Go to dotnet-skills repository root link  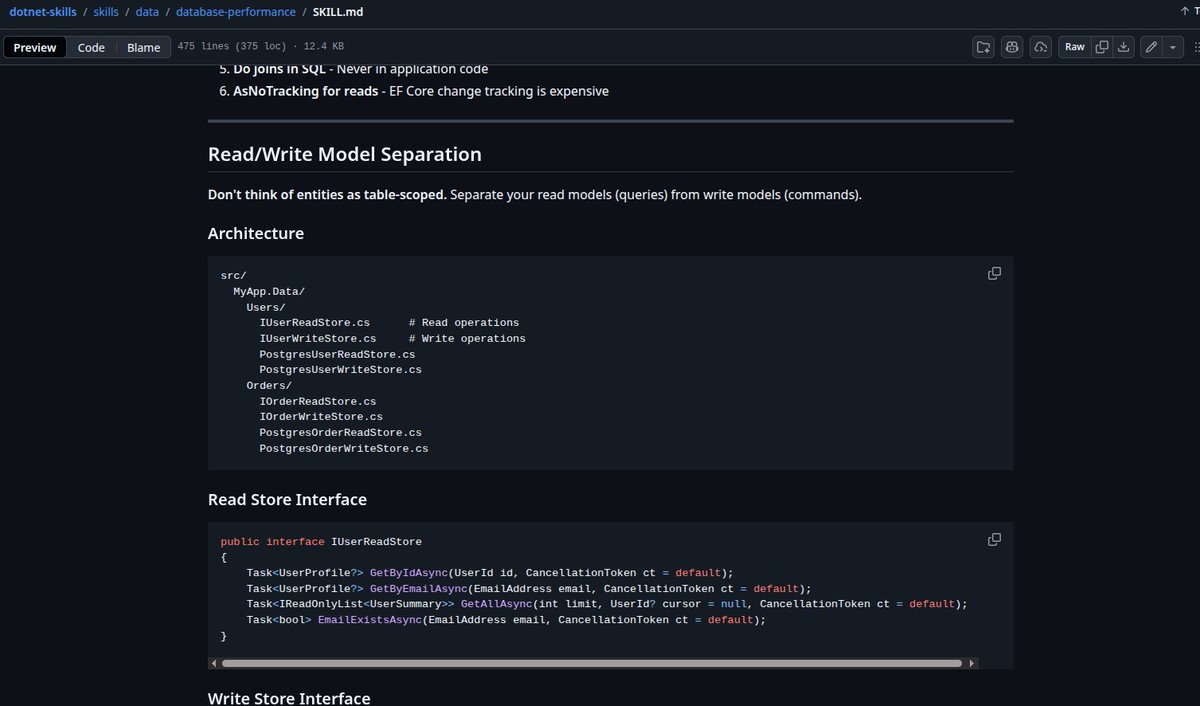[x=43, y=12]
